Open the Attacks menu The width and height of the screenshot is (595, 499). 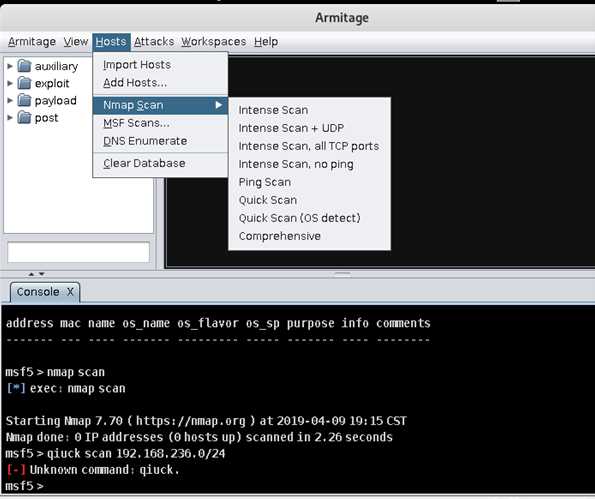point(154,42)
